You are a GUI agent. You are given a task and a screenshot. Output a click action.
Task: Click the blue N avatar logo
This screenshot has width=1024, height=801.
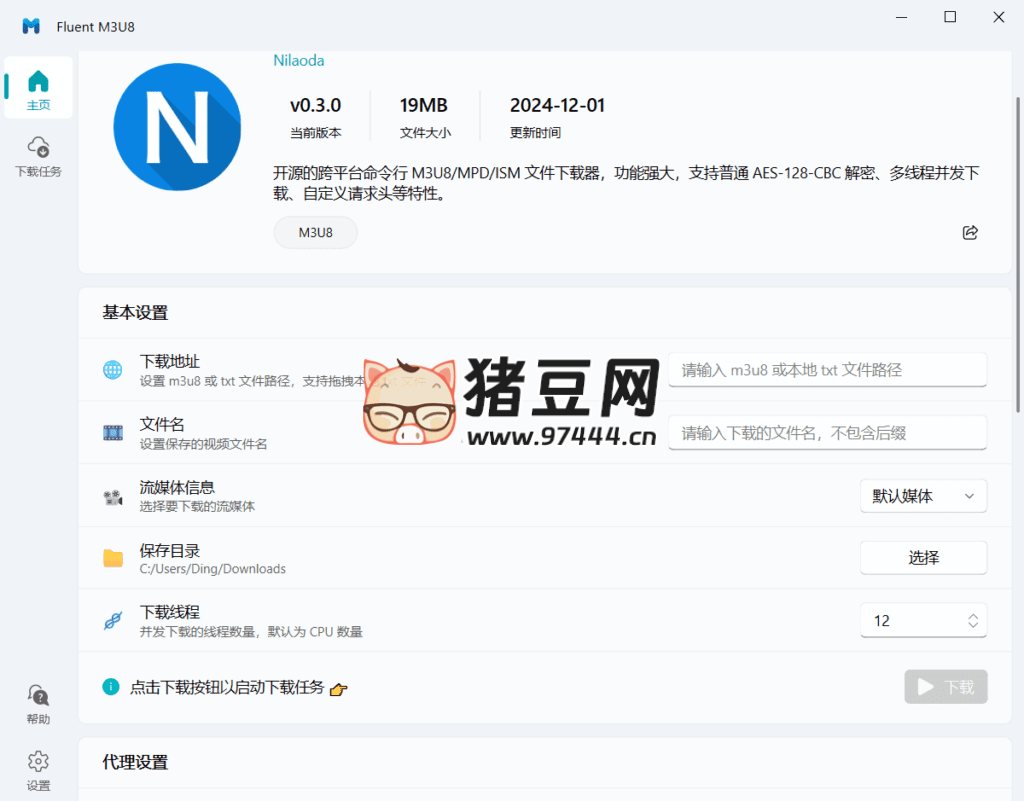(x=177, y=127)
